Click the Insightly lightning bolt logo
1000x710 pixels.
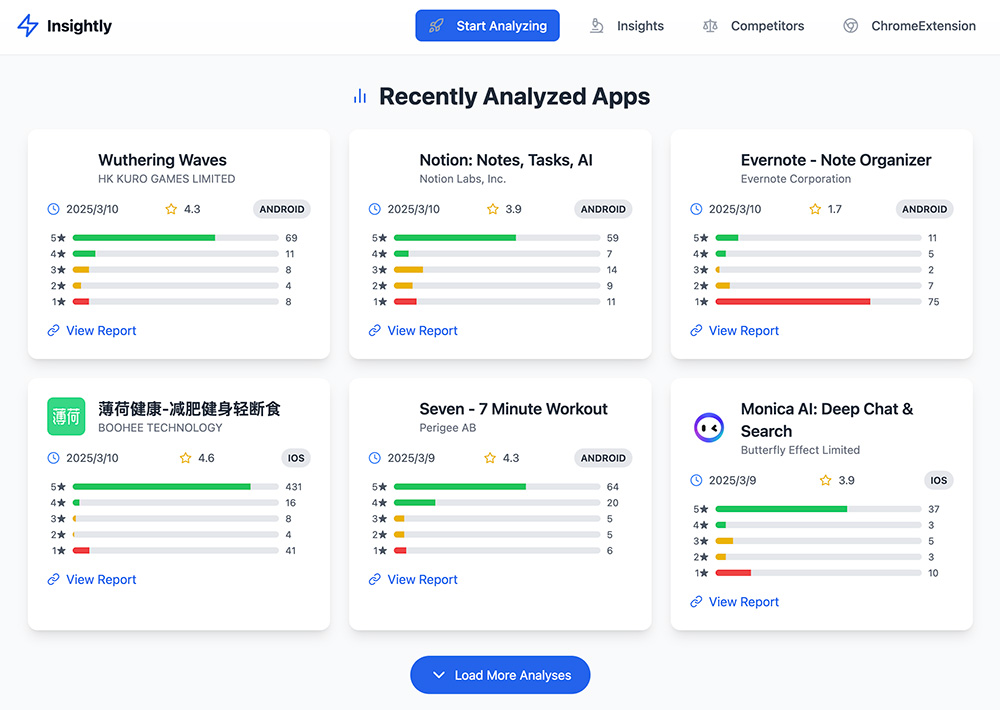click(x=27, y=26)
